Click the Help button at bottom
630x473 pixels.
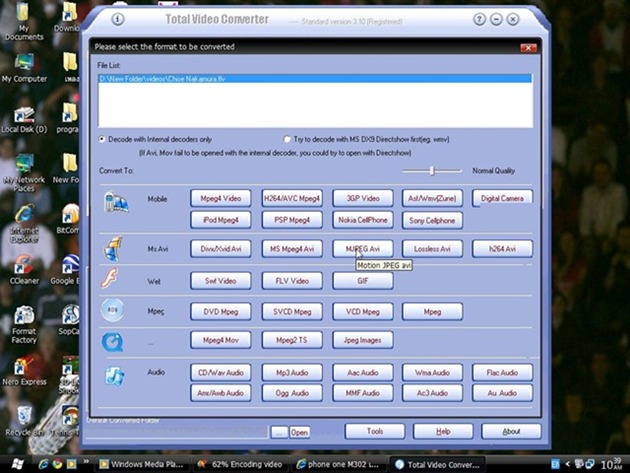pos(443,431)
